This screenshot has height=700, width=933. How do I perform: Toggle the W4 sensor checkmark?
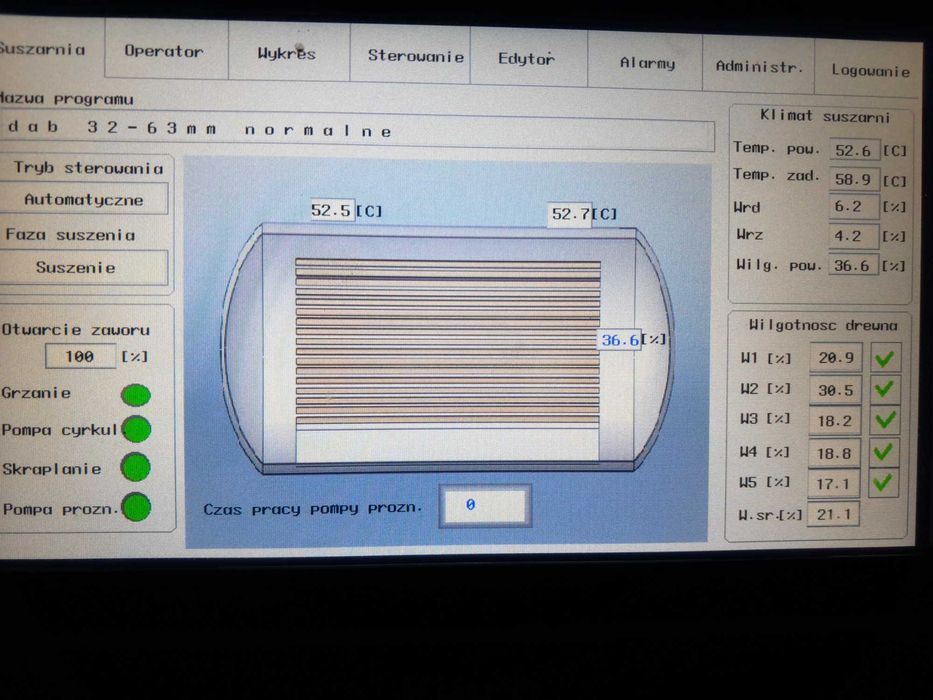pyautogui.click(x=884, y=452)
